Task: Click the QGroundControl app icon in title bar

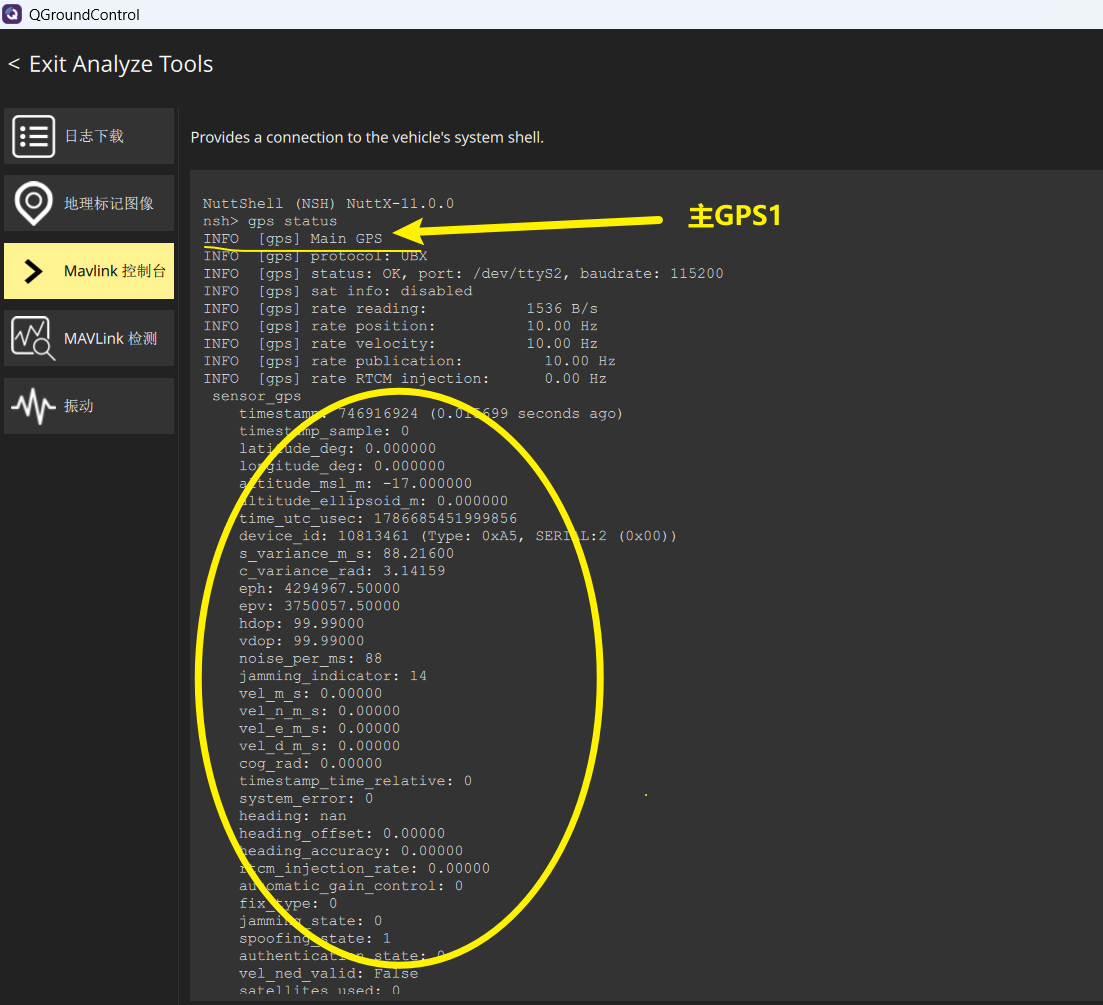Action: coord(13,14)
